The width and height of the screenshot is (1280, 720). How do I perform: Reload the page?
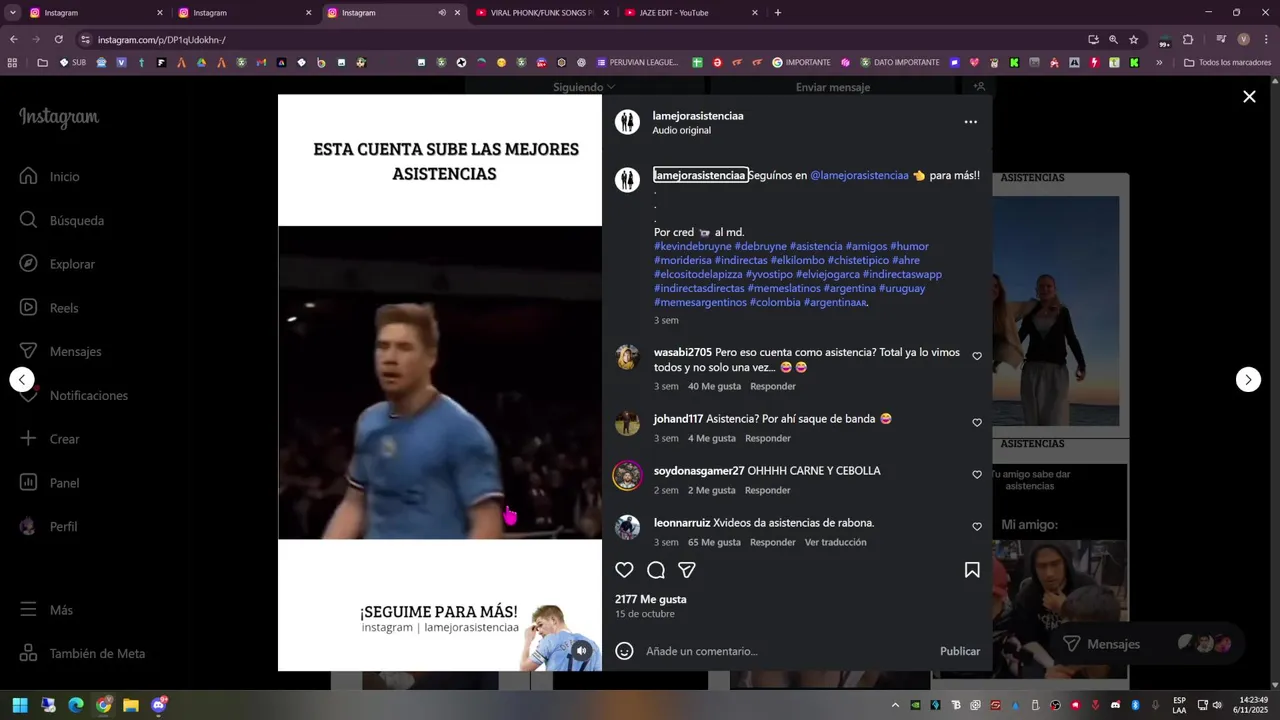(x=59, y=39)
